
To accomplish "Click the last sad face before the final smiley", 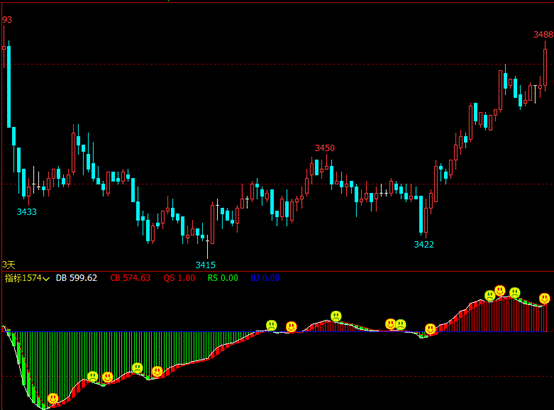I will coord(515,292).
